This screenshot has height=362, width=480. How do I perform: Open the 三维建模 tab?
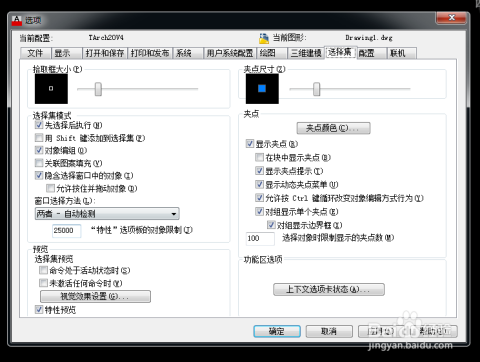tap(306, 53)
